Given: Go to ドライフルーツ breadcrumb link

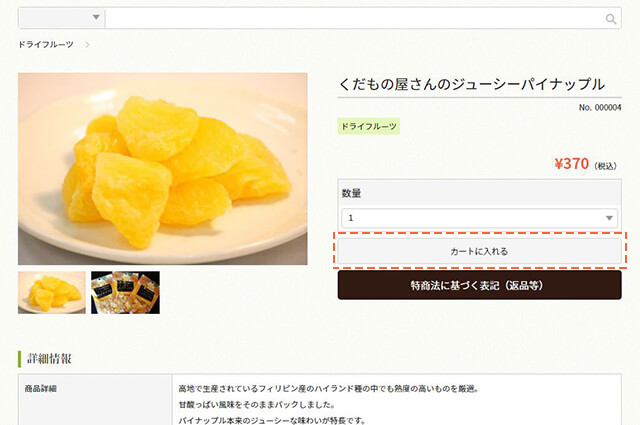Looking at the screenshot, I should coord(46,45).
